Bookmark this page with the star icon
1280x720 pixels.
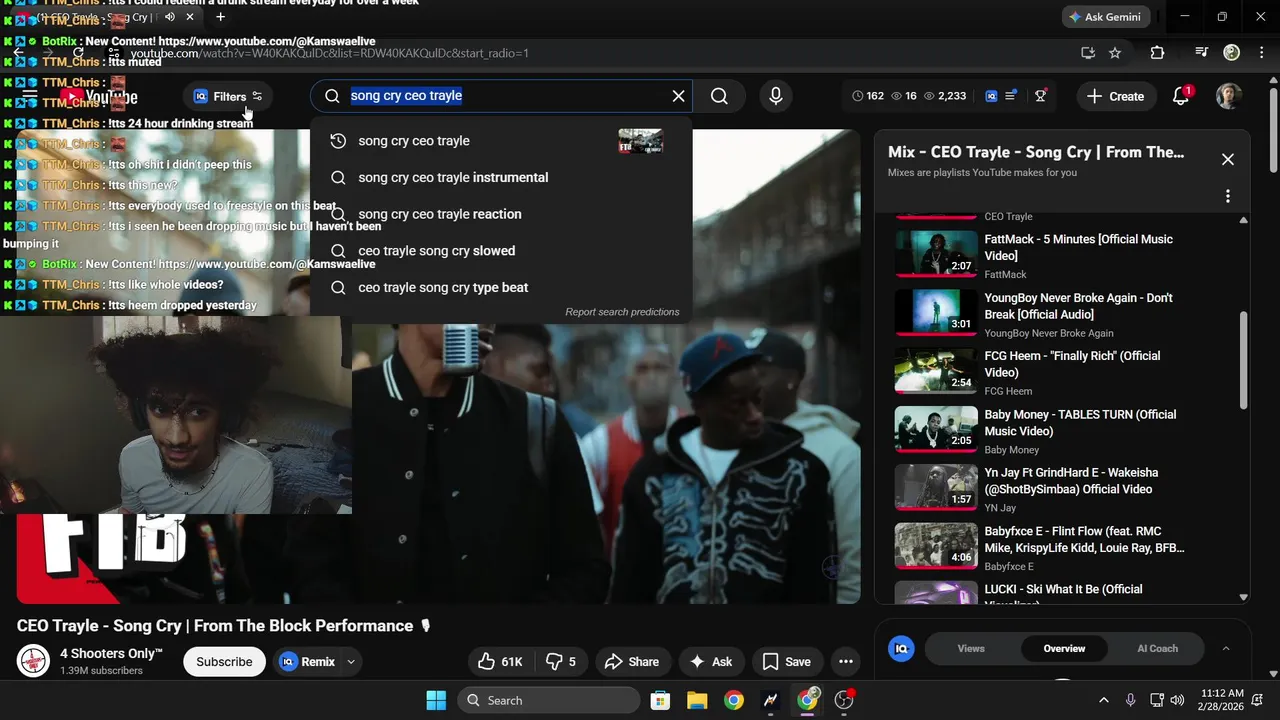pyautogui.click(x=1115, y=53)
